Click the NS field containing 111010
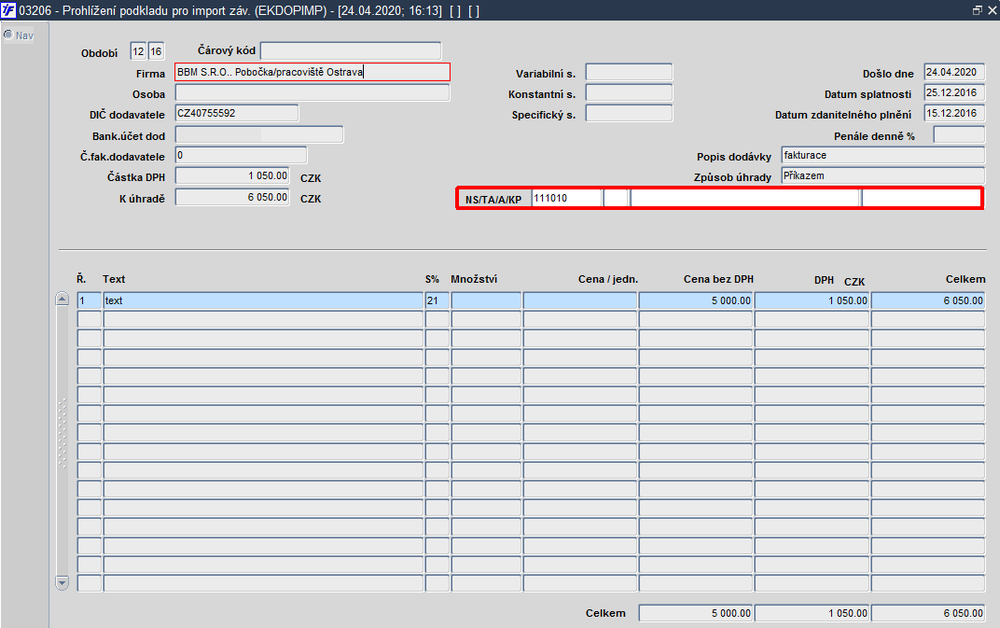The image size is (1000, 628). tap(566, 198)
